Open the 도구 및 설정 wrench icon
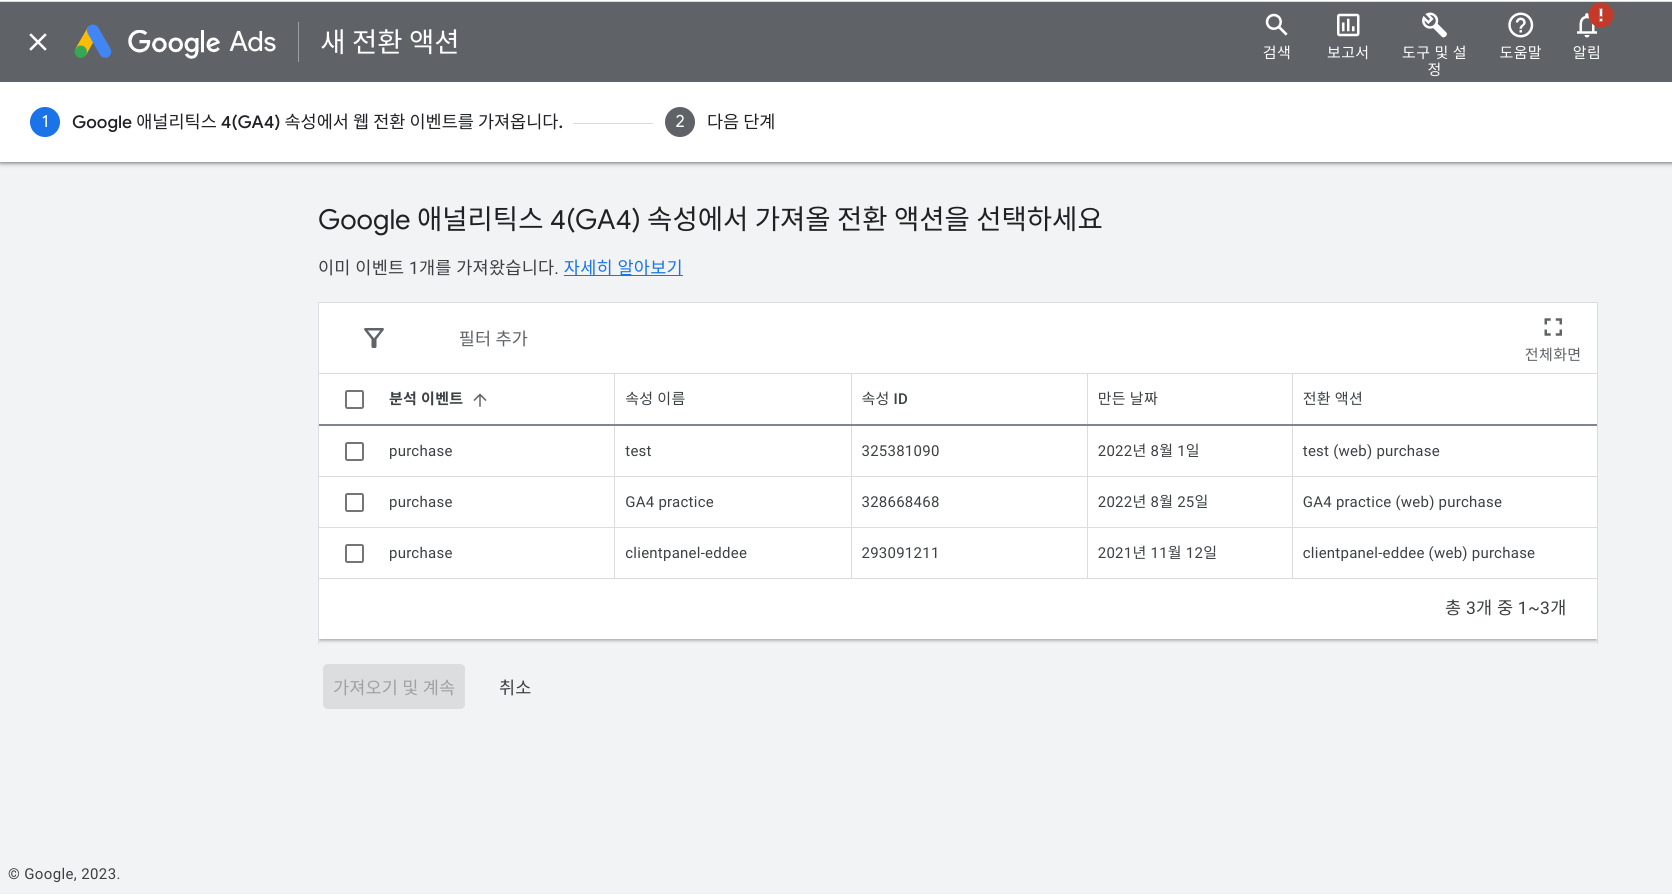 1434,44
